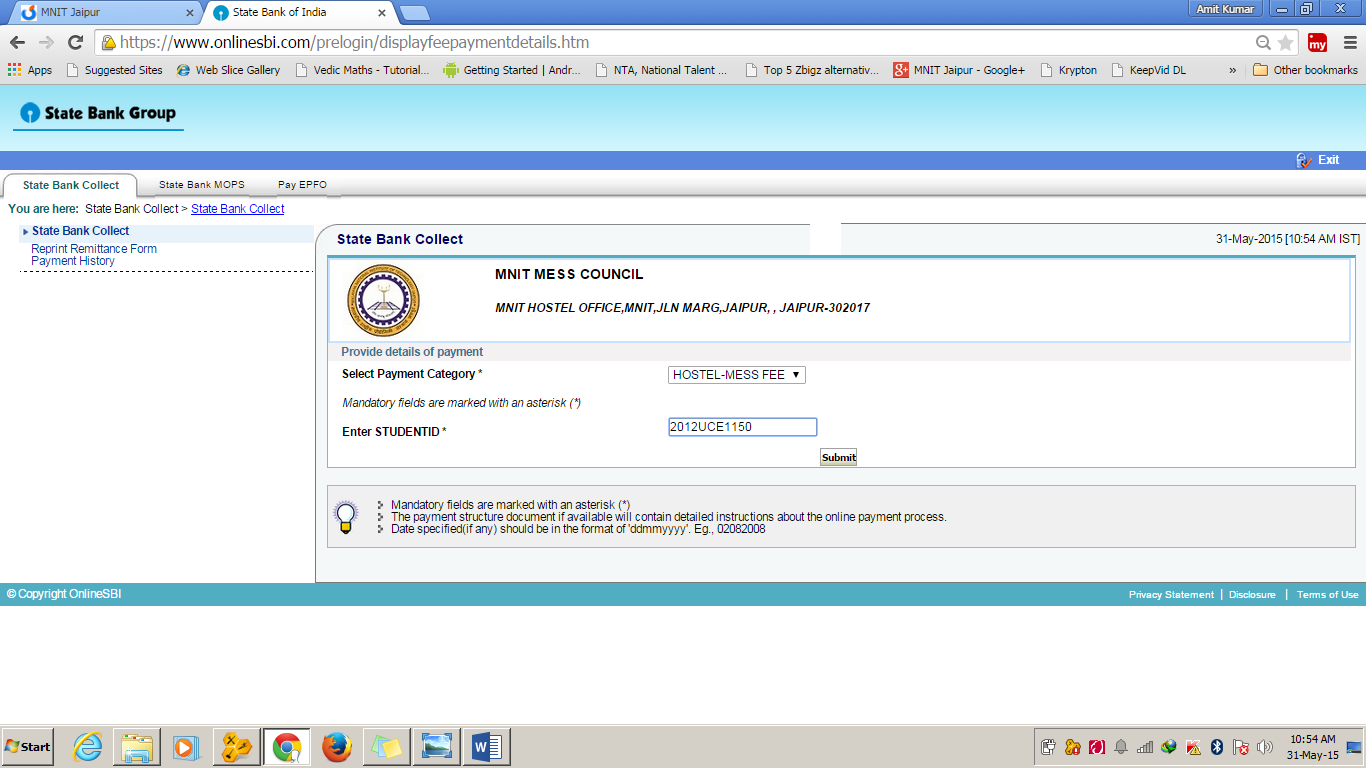Open the Terms of Use link

(1328, 595)
